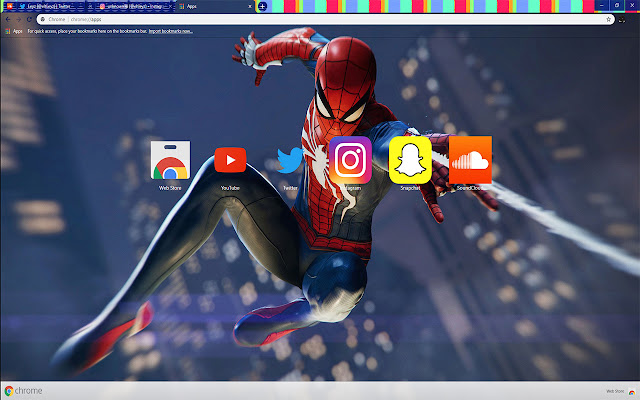Bookmark this page with the star
This screenshot has width=640, height=400.
pos(608,19)
